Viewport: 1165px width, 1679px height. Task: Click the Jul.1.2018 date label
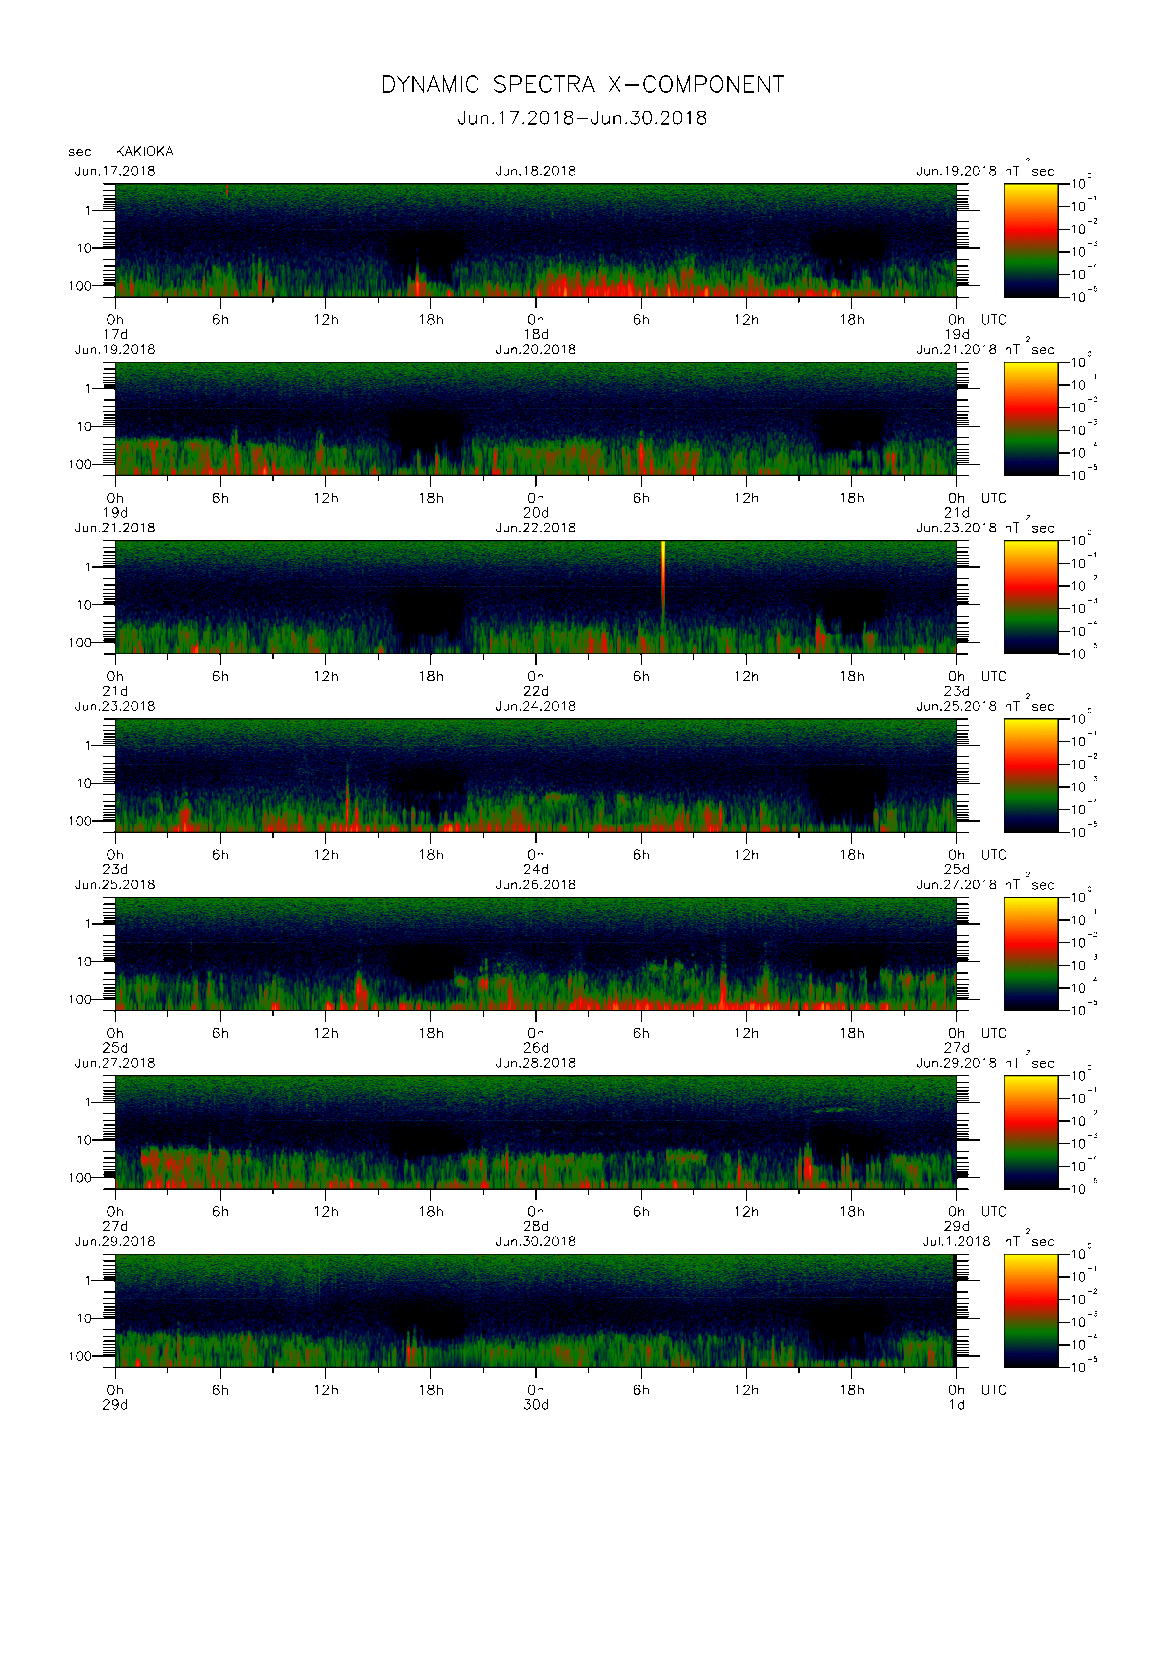tap(956, 1241)
